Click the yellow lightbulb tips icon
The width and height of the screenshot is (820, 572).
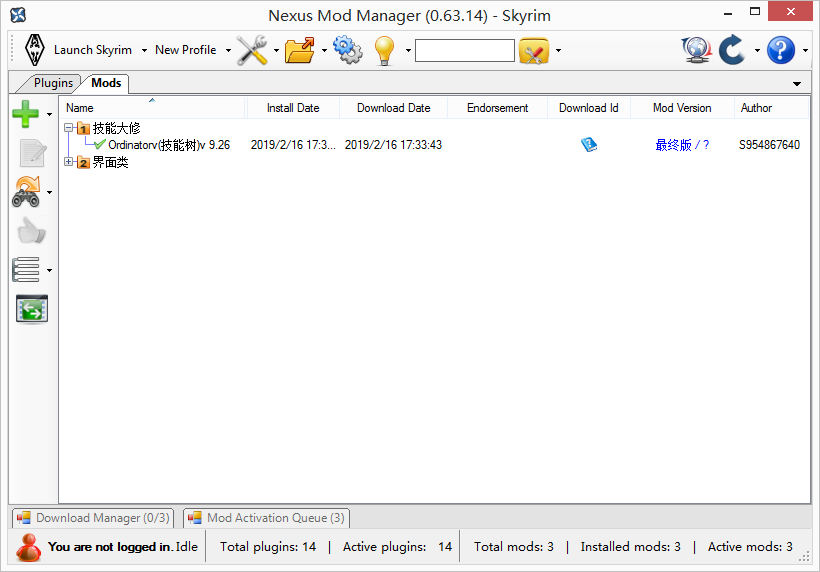click(x=385, y=50)
